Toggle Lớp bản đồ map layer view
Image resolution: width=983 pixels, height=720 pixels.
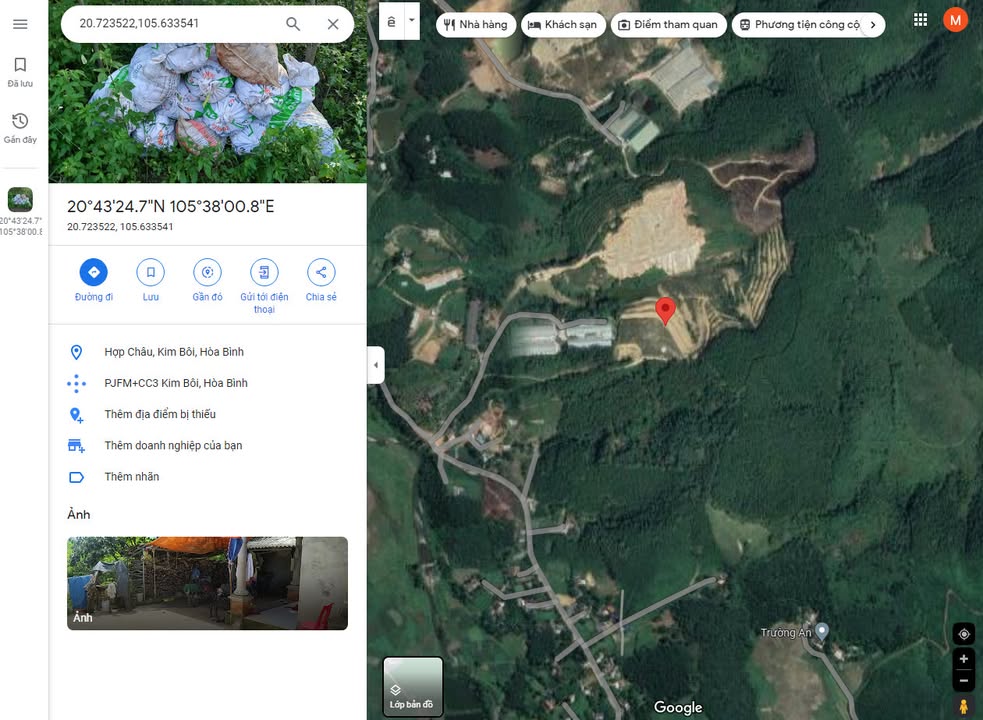[x=412, y=686]
